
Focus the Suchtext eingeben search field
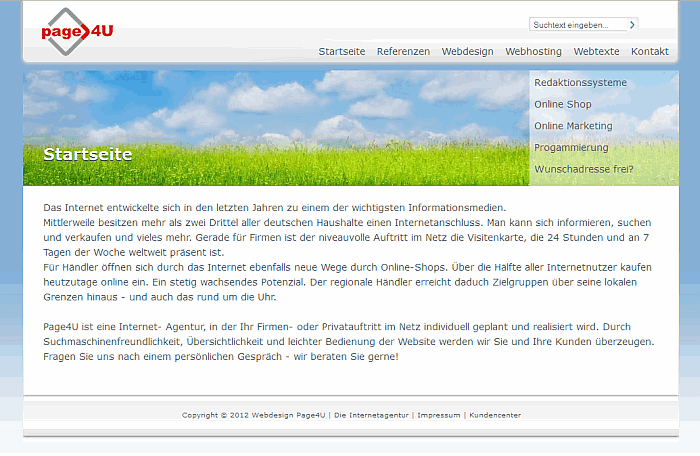(579, 25)
